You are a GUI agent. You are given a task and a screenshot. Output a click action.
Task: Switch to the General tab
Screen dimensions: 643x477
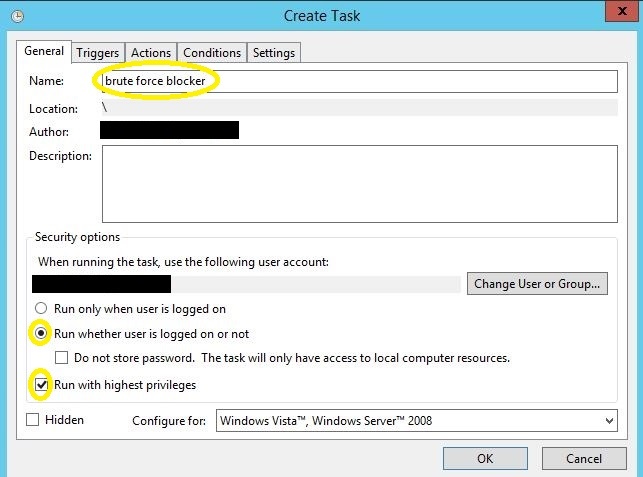point(44,51)
